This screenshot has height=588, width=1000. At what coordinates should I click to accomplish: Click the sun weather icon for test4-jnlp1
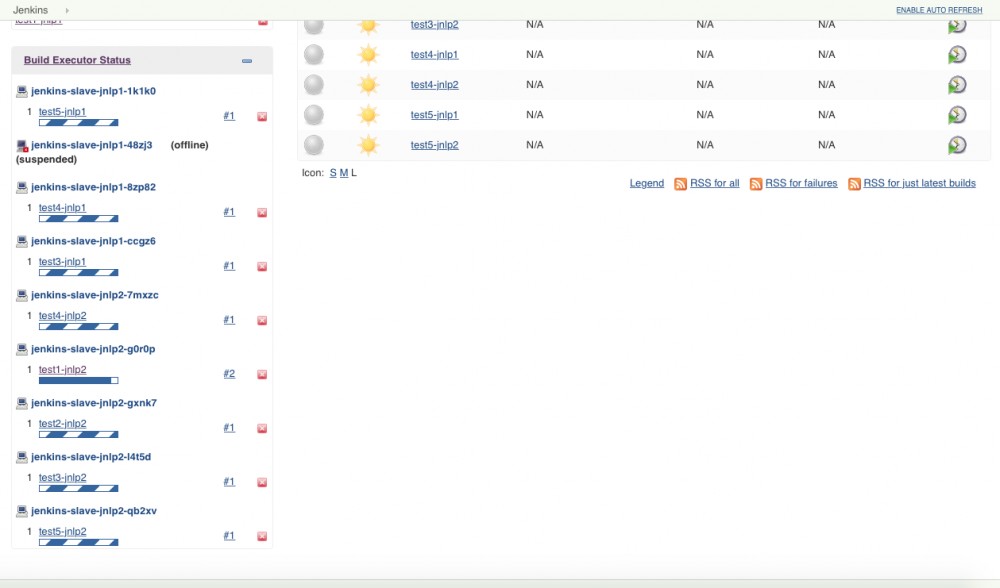tap(368, 55)
